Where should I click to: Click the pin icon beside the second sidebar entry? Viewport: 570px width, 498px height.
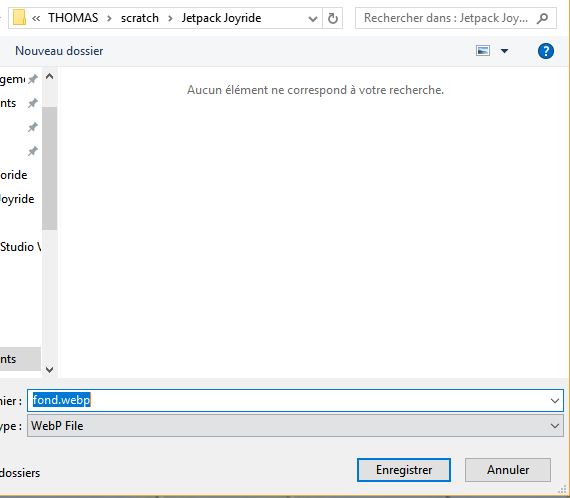click(33, 103)
